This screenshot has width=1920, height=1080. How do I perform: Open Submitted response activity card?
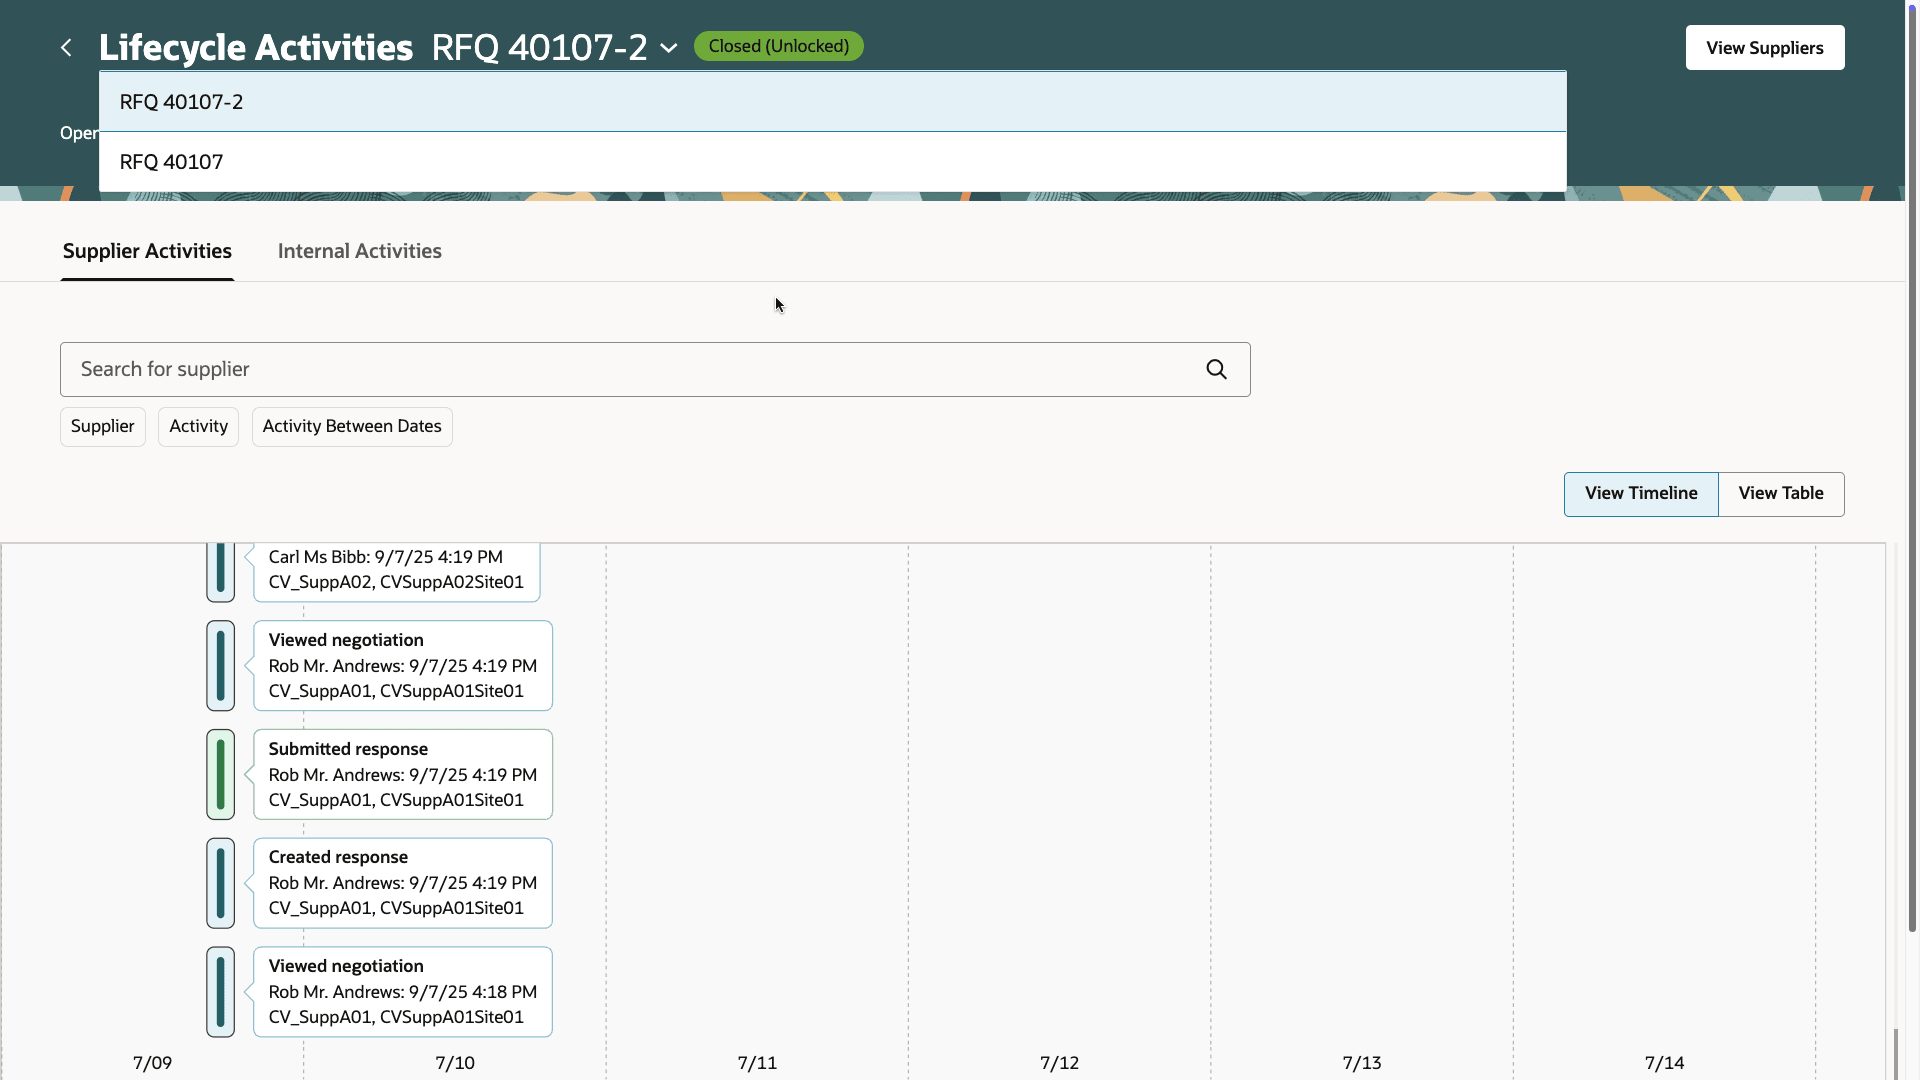point(402,775)
